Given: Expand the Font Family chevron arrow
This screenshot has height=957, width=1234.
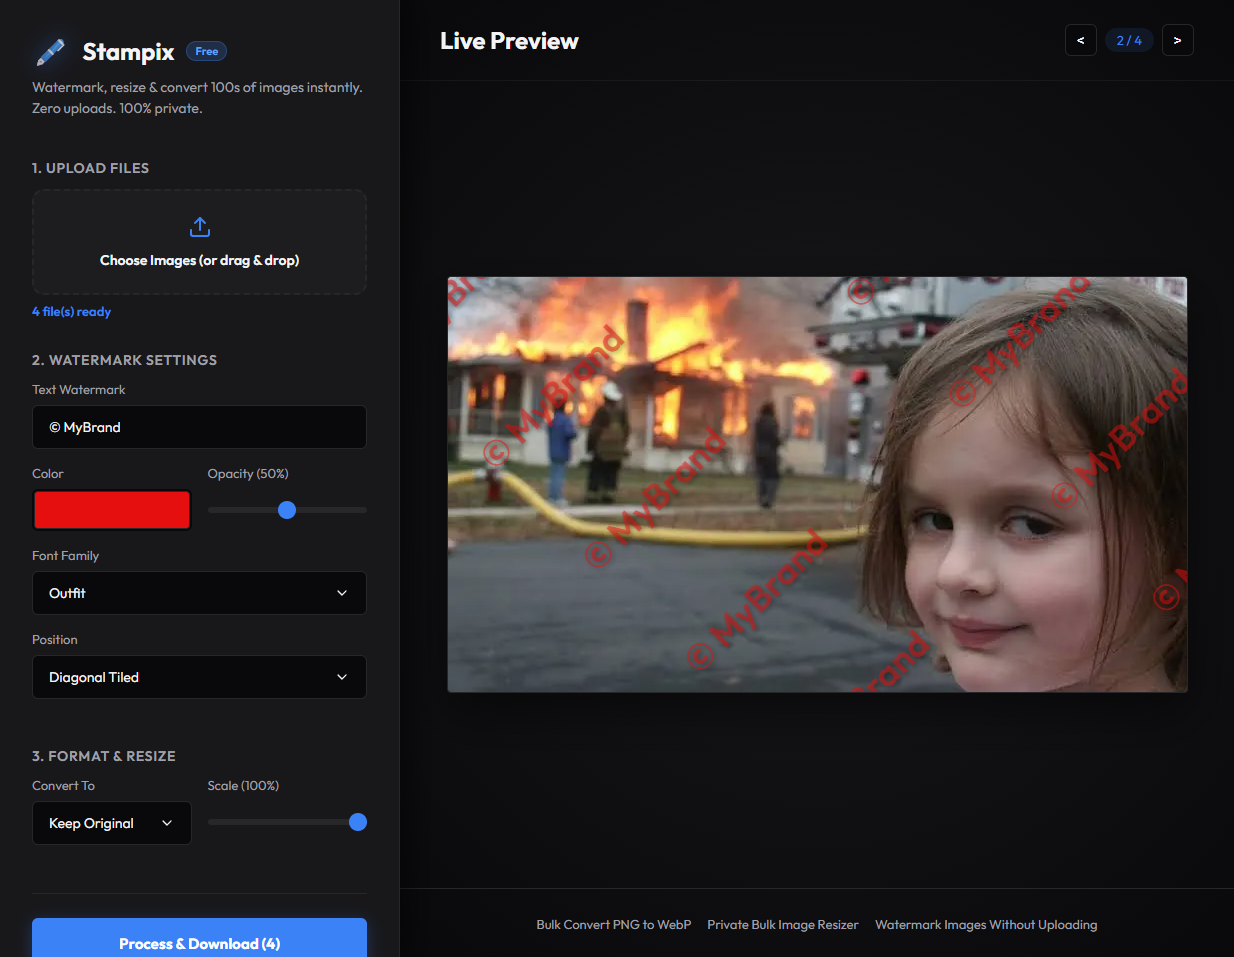Looking at the screenshot, I should point(344,593).
